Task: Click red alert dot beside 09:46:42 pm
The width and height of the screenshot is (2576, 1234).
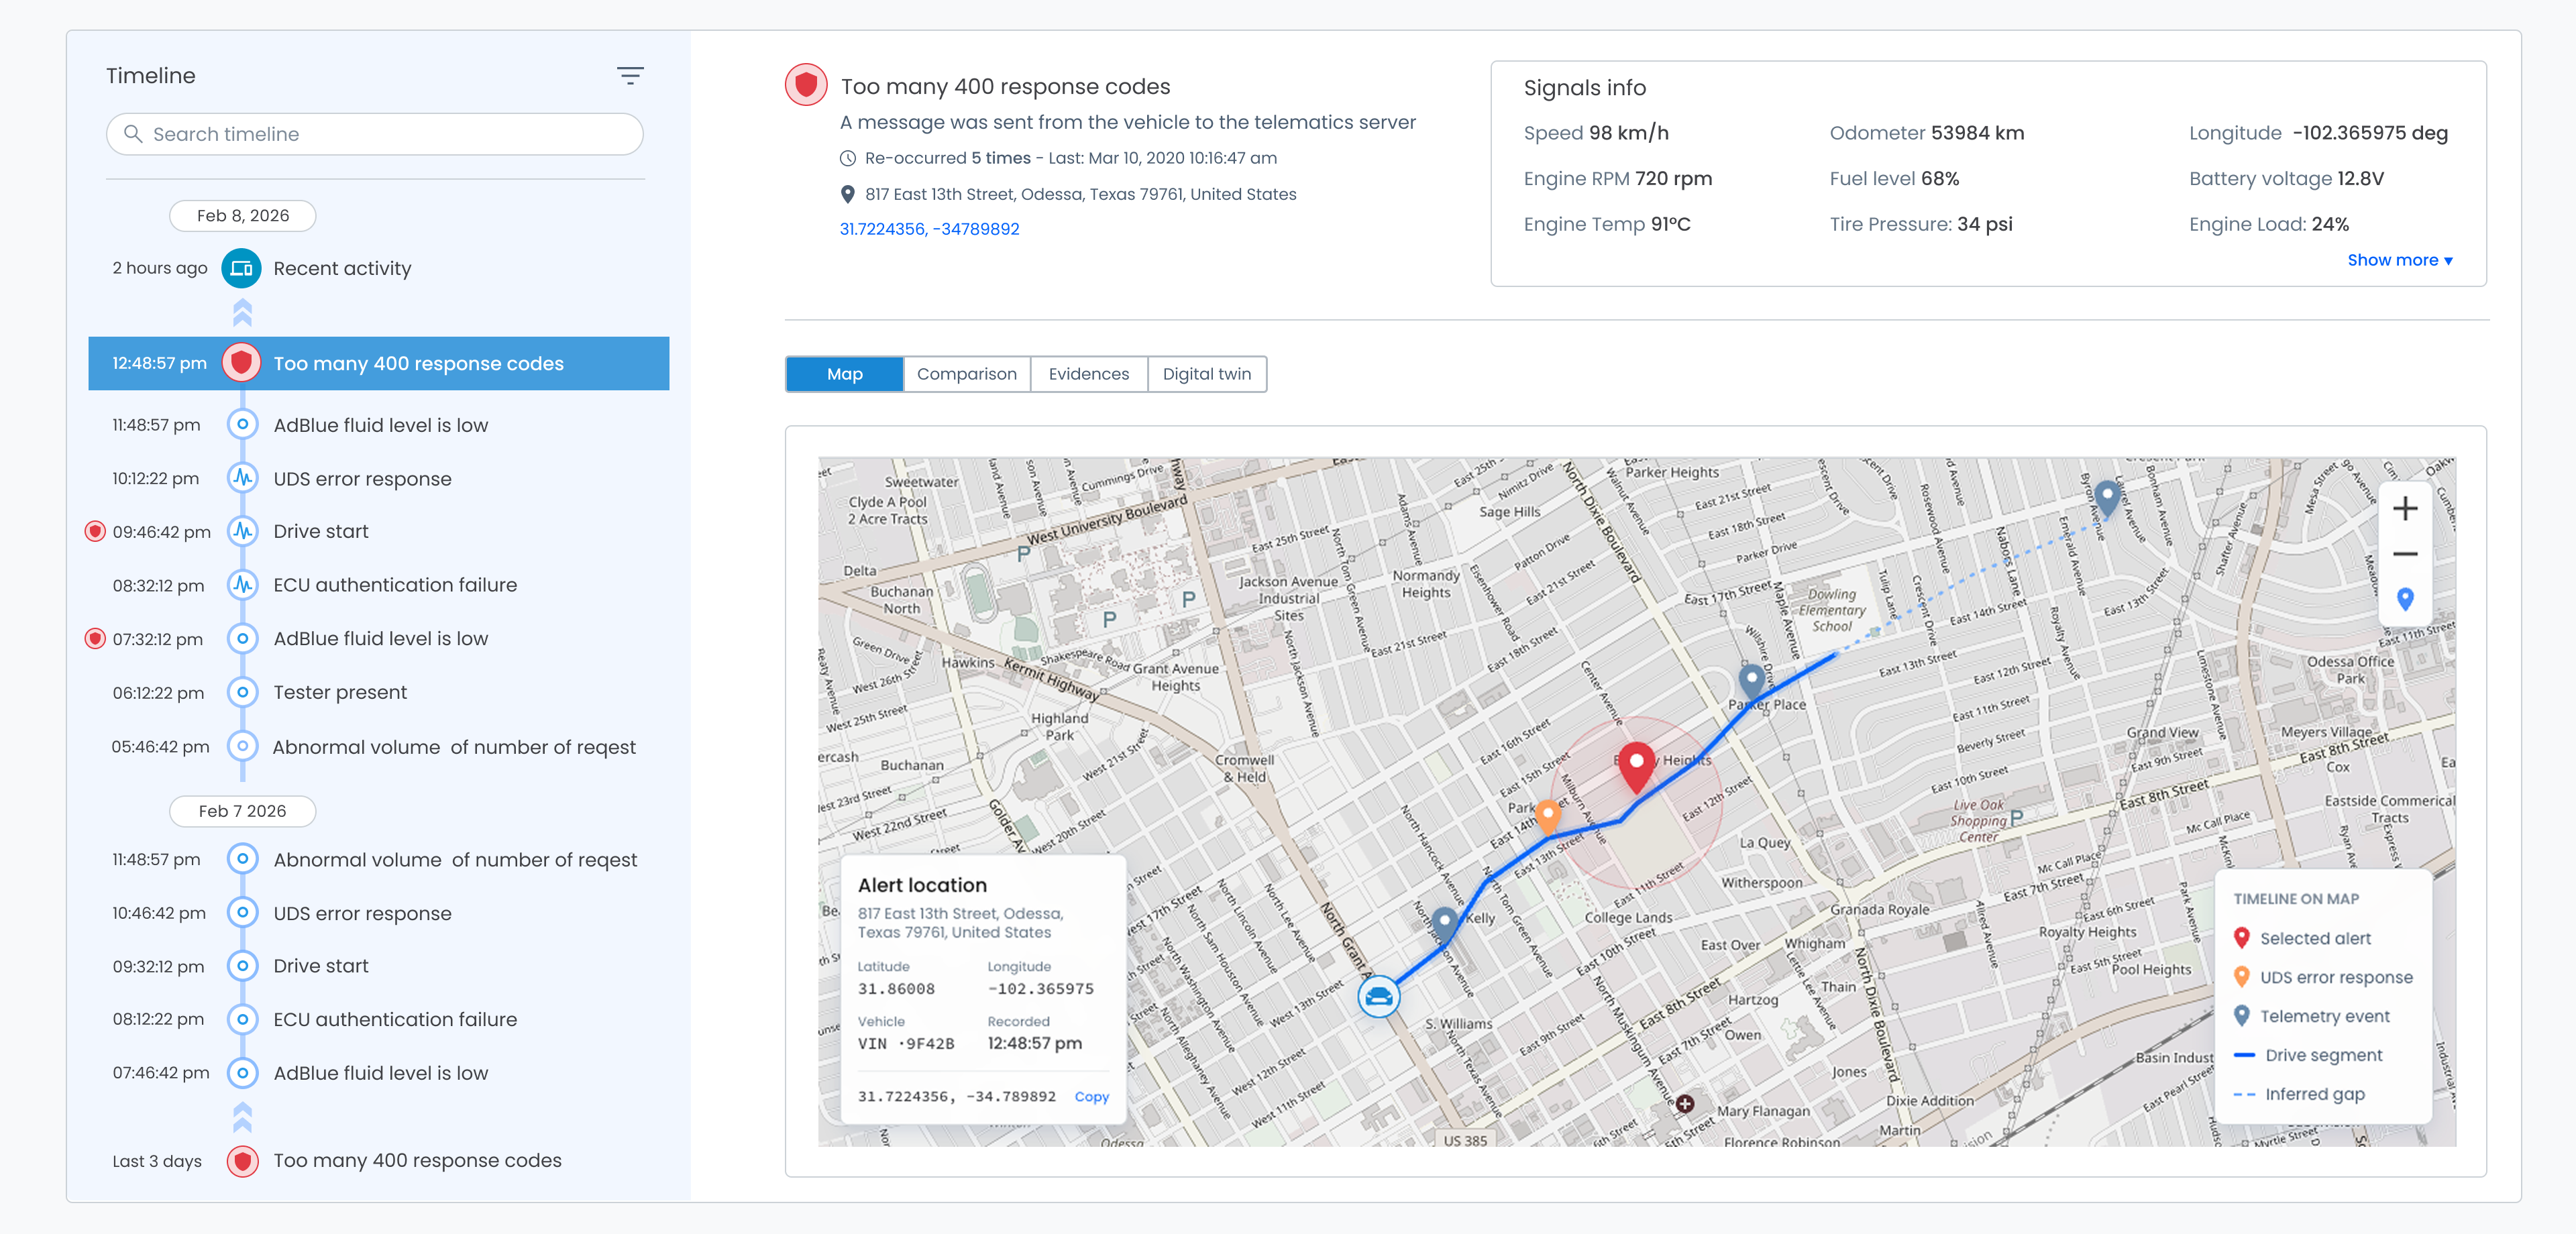Action: pos(95,532)
